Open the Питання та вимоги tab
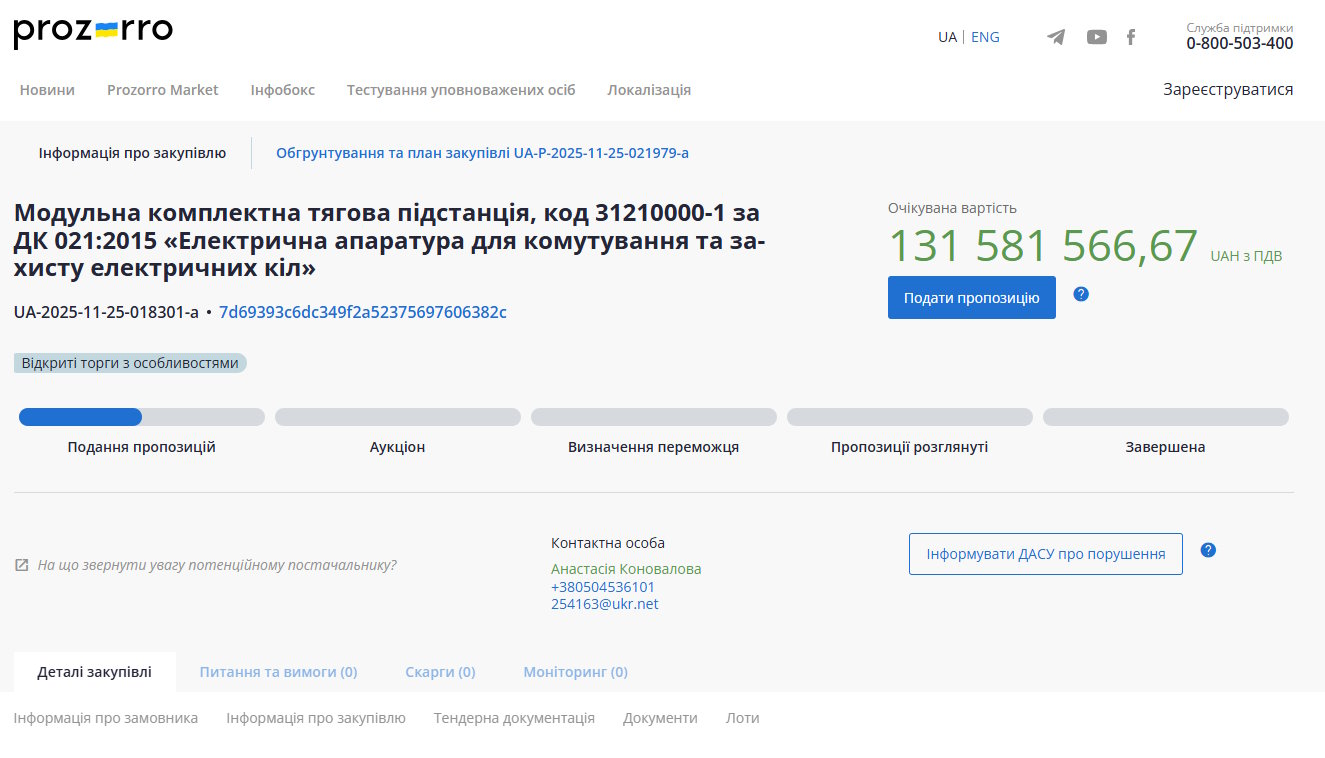Screen dimensions: 1325x758 pyautogui.click(x=278, y=672)
